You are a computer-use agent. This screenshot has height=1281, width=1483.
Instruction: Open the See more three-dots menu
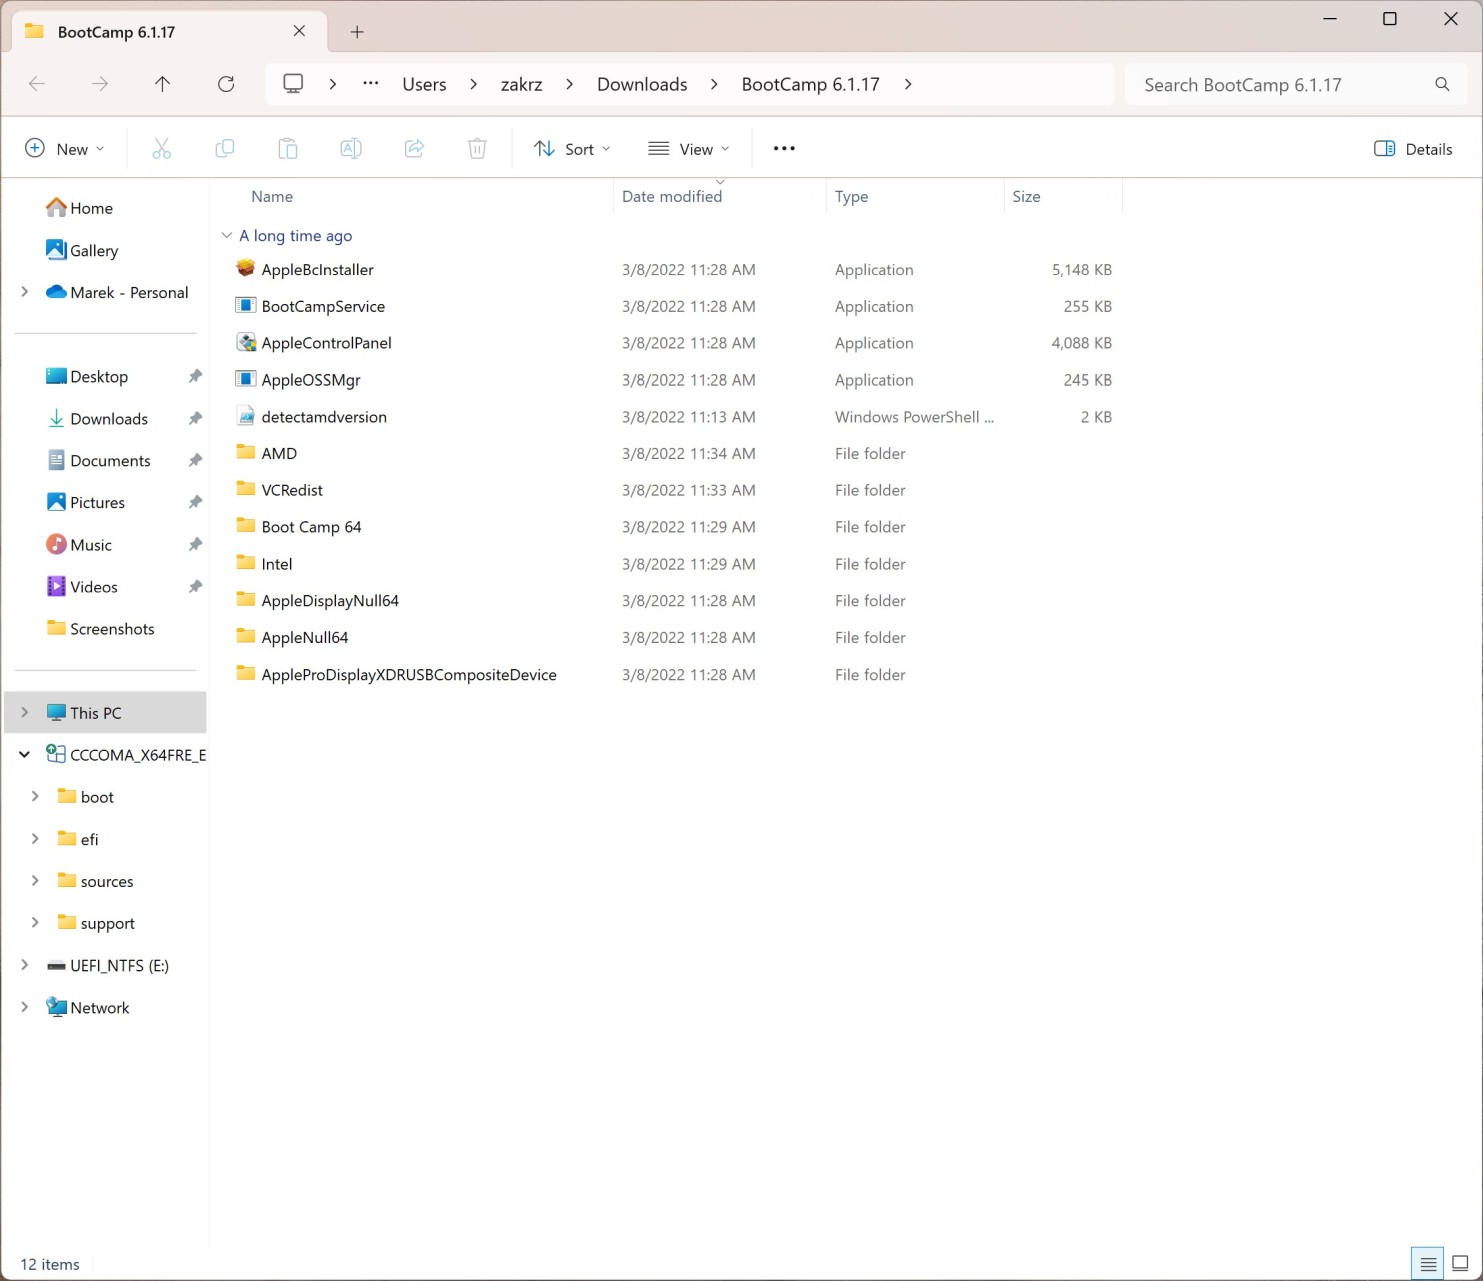click(784, 149)
